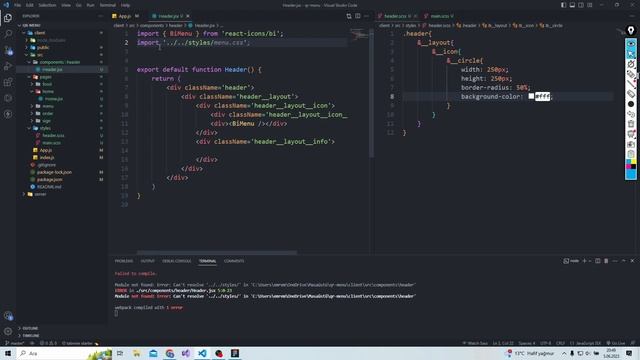The height and width of the screenshot is (360, 640).
Task: Click split terminal icon
Action: tap(598, 261)
